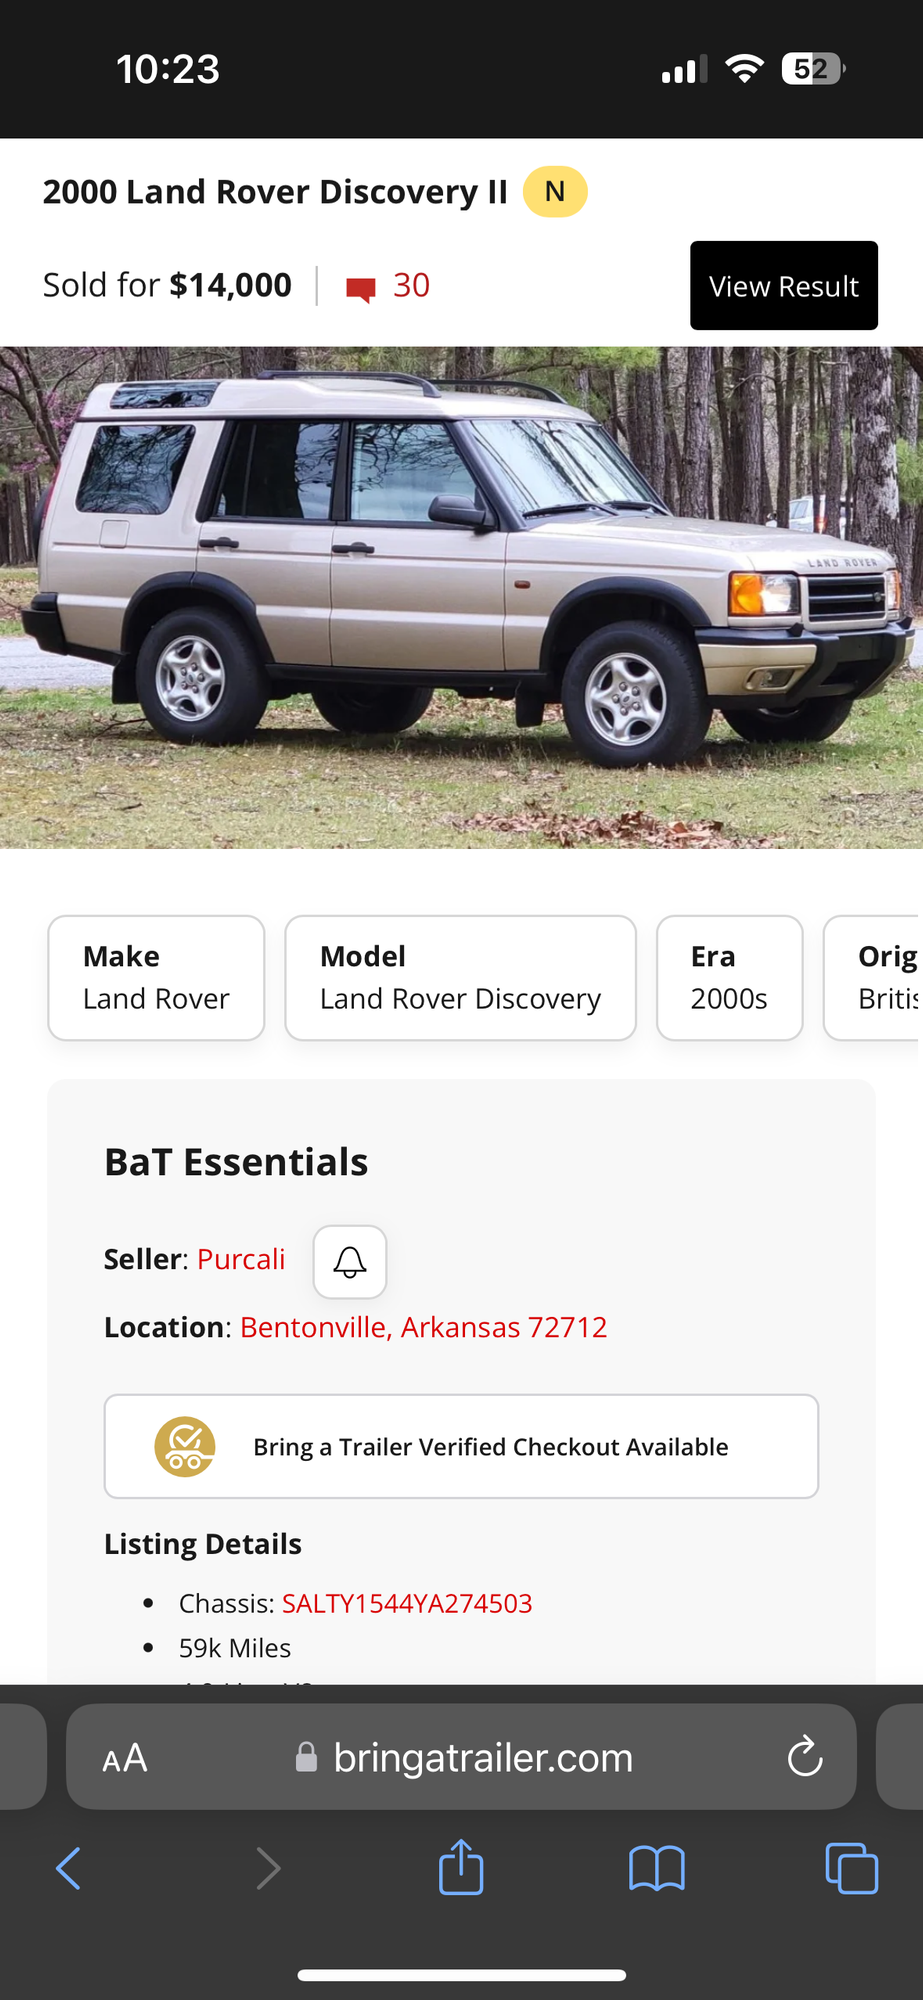Open seller Purcali's profile link
The image size is (923, 2000).
241,1259
